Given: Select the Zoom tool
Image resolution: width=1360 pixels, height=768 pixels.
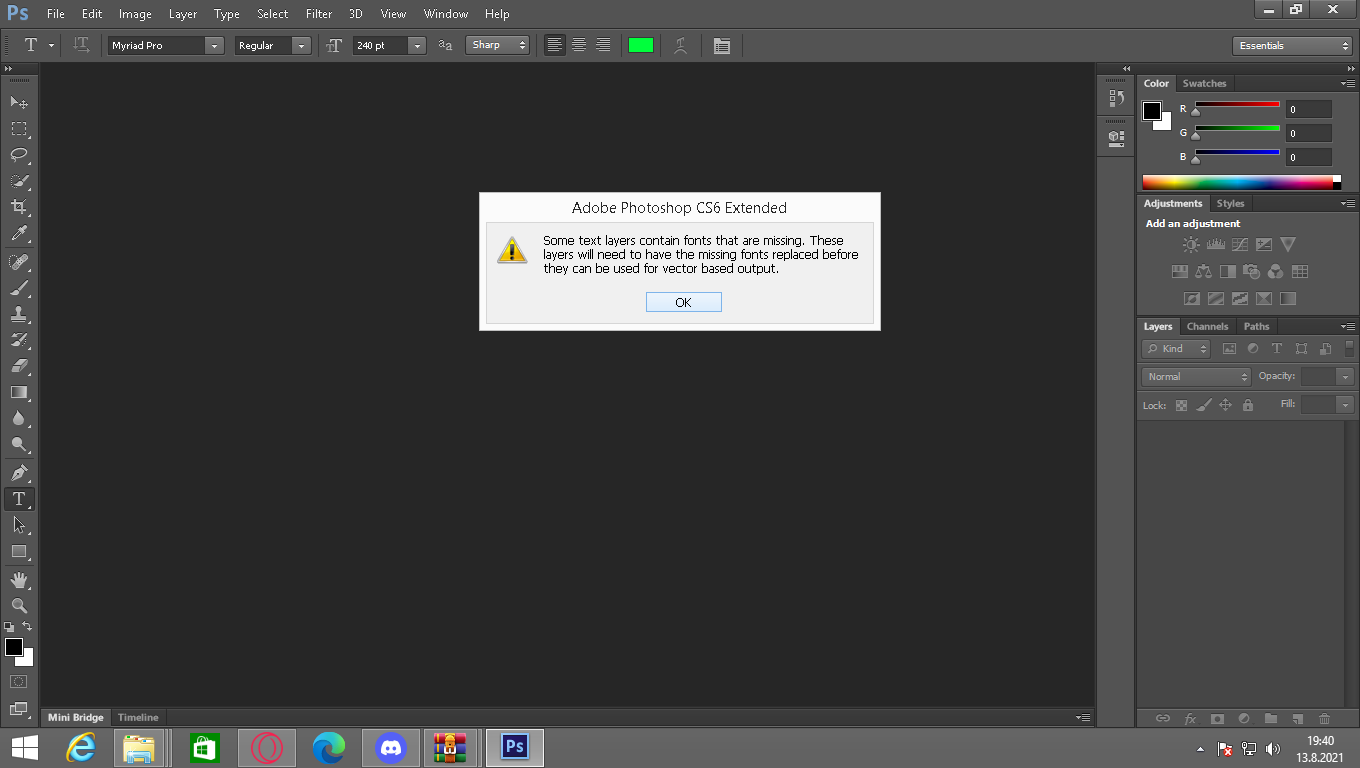Looking at the screenshot, I should tap(19, 606).
